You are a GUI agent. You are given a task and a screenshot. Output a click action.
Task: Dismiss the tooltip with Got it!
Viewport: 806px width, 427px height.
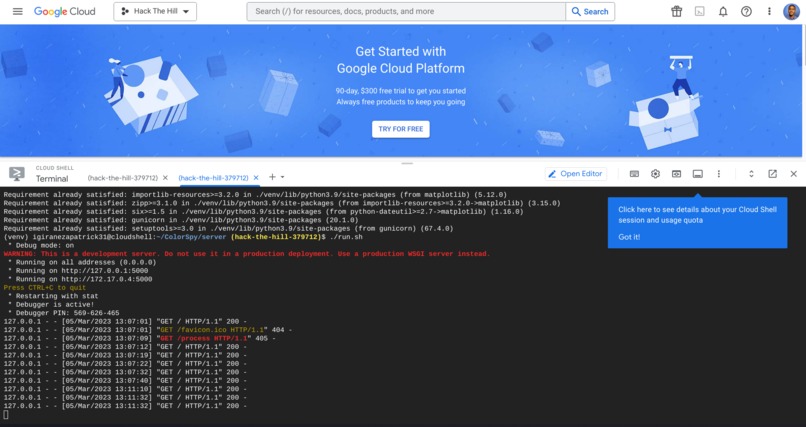pos(629,237)
